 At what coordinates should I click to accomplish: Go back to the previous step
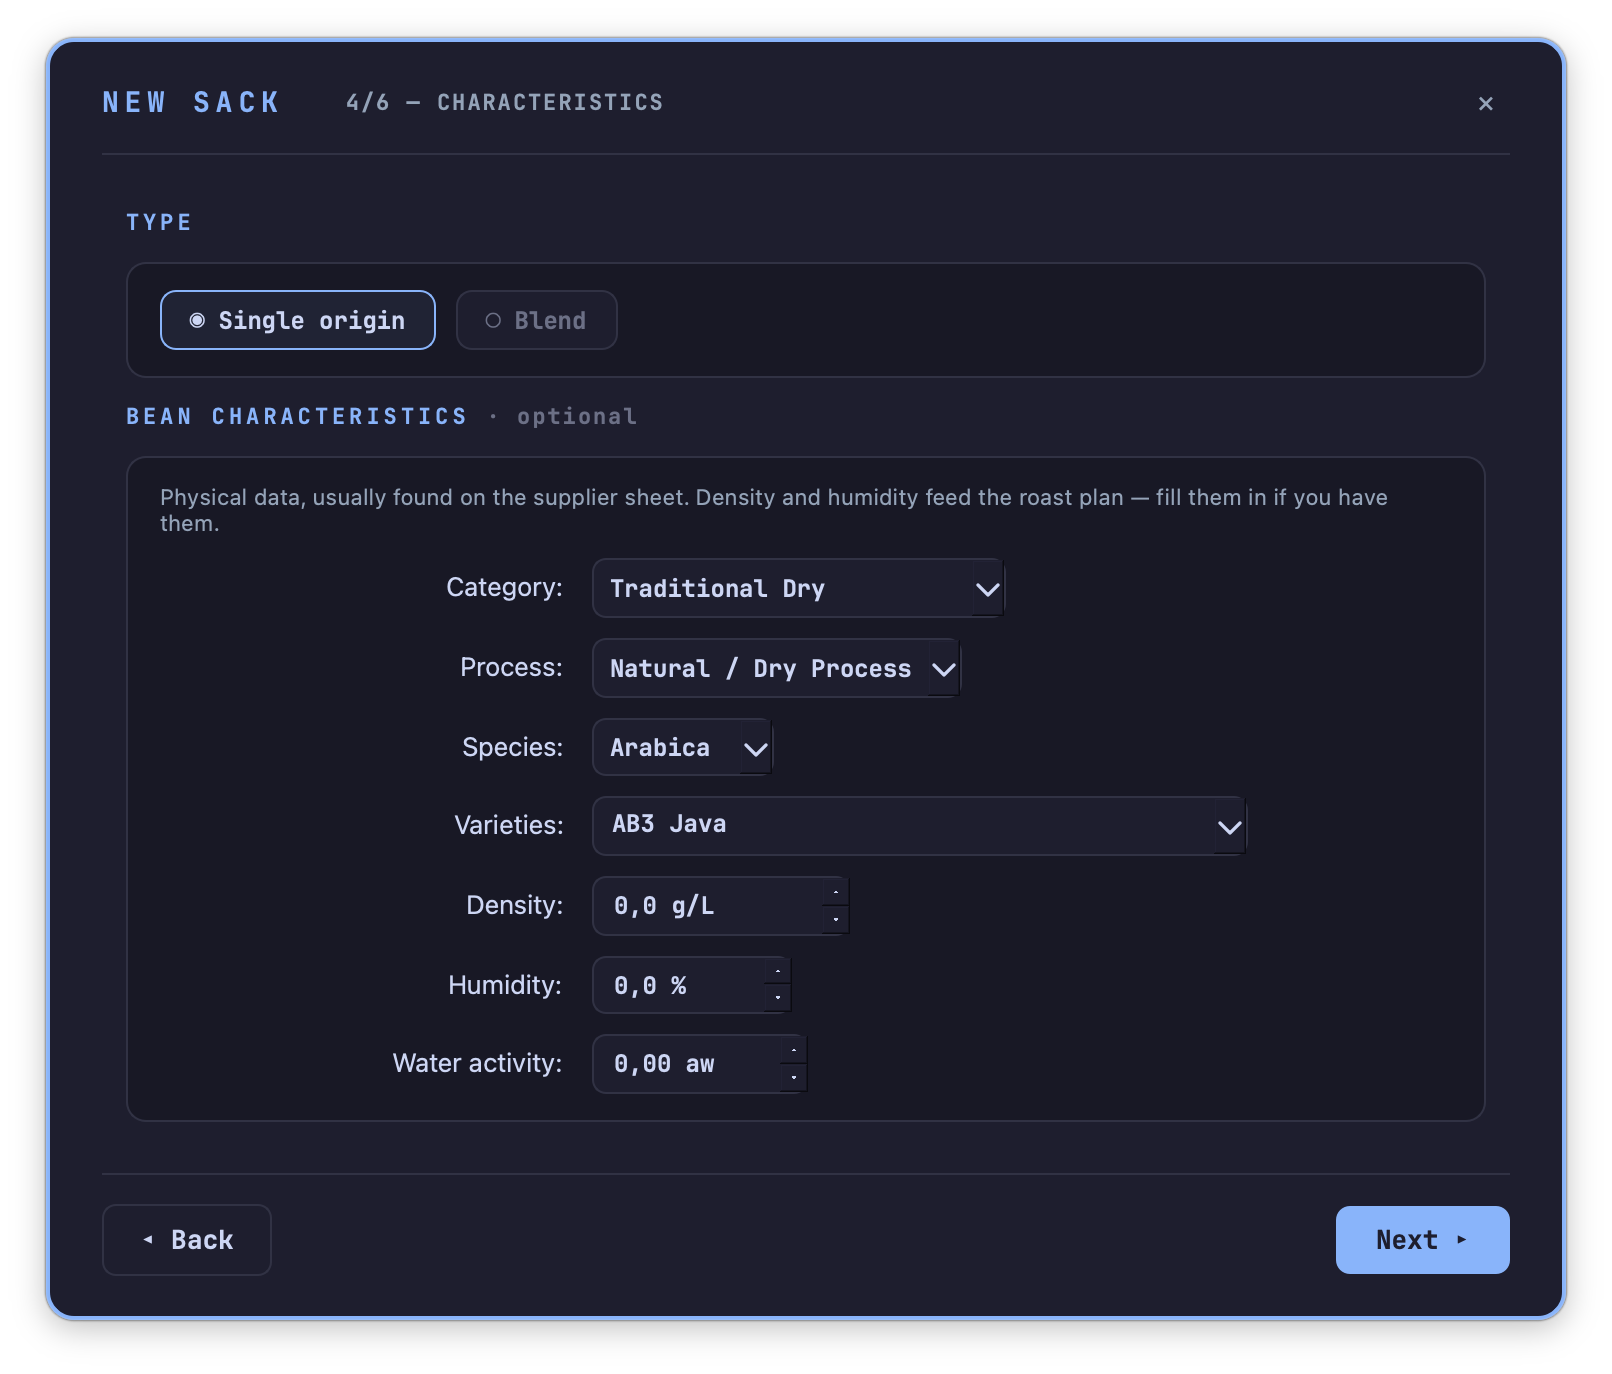pos(187,1240)
